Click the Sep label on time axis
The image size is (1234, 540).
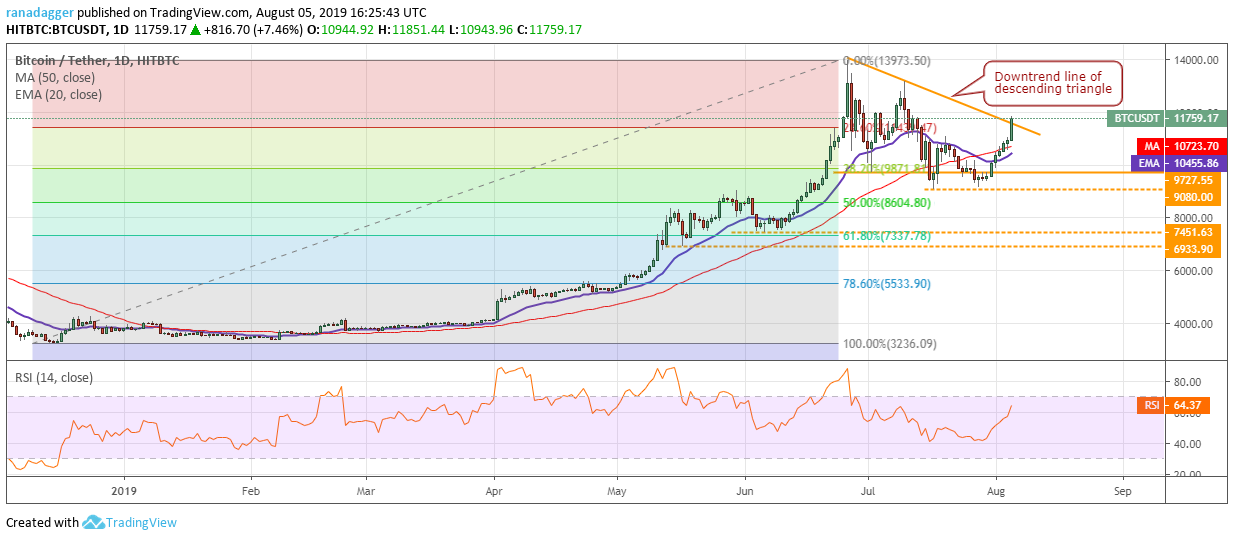point(1122,493)
